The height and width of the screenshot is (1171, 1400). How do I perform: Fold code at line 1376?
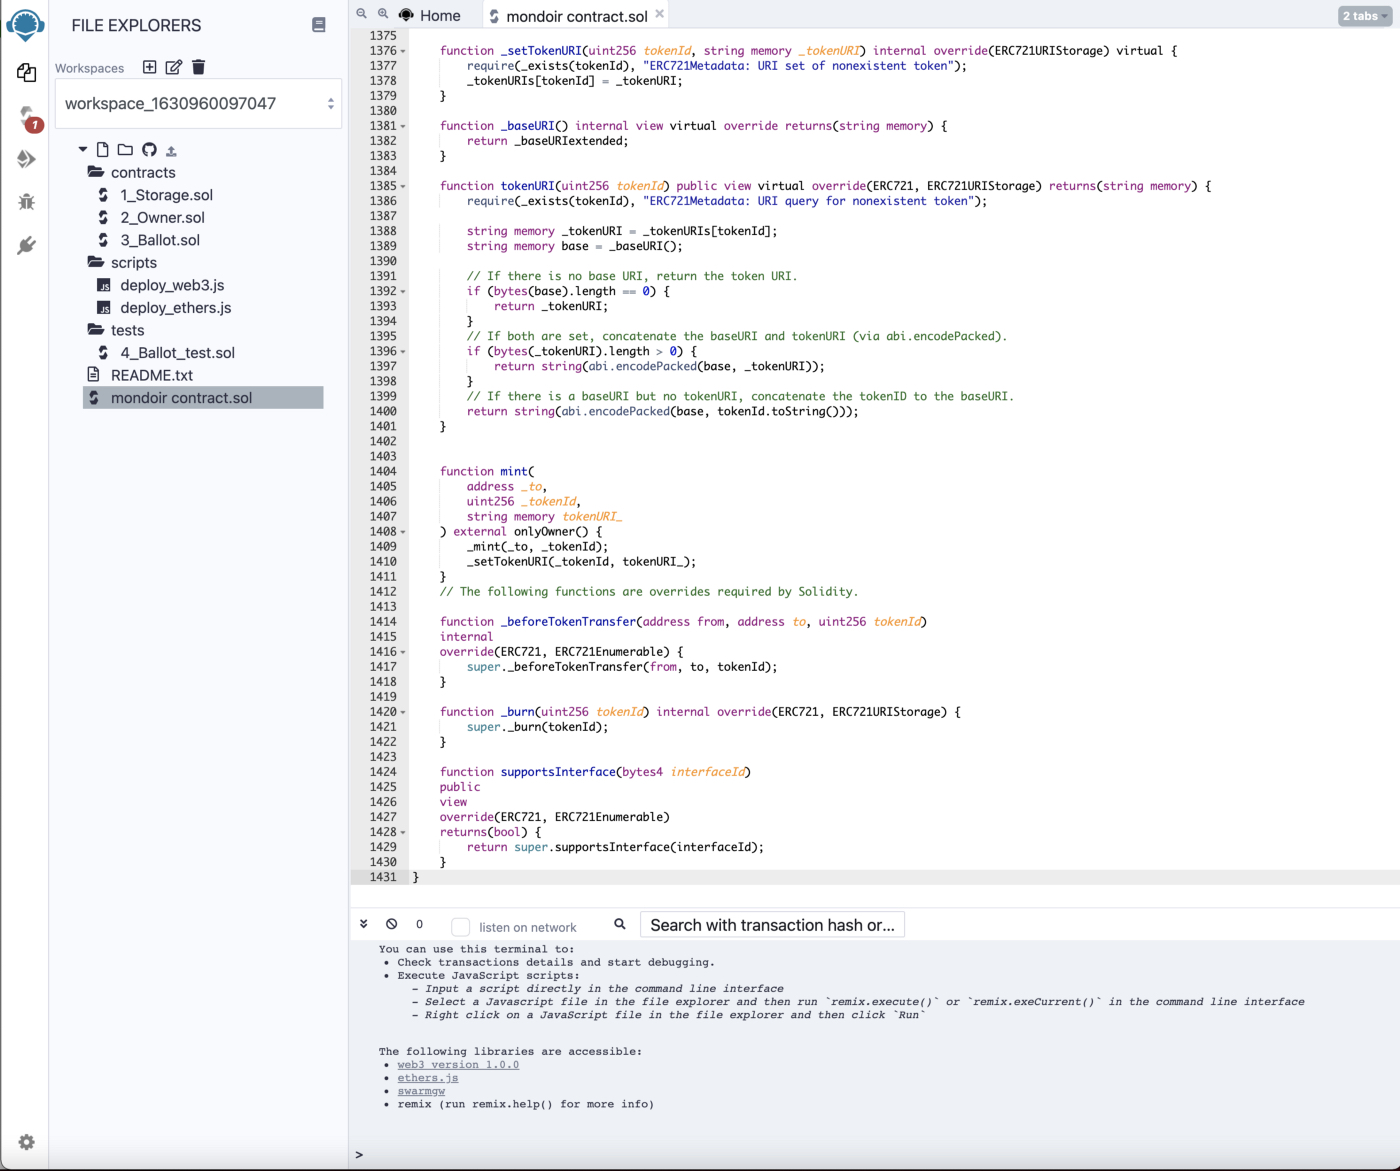coord(403,51)
